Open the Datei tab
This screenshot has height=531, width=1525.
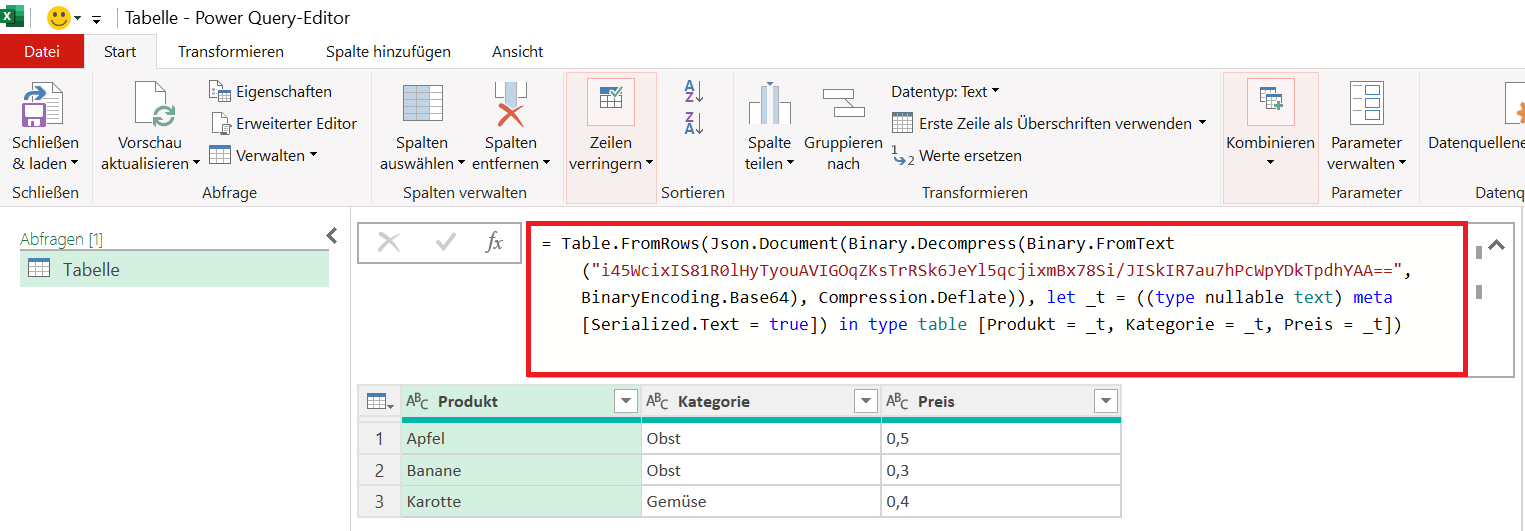pyautogui.click(x=42, y=51)
